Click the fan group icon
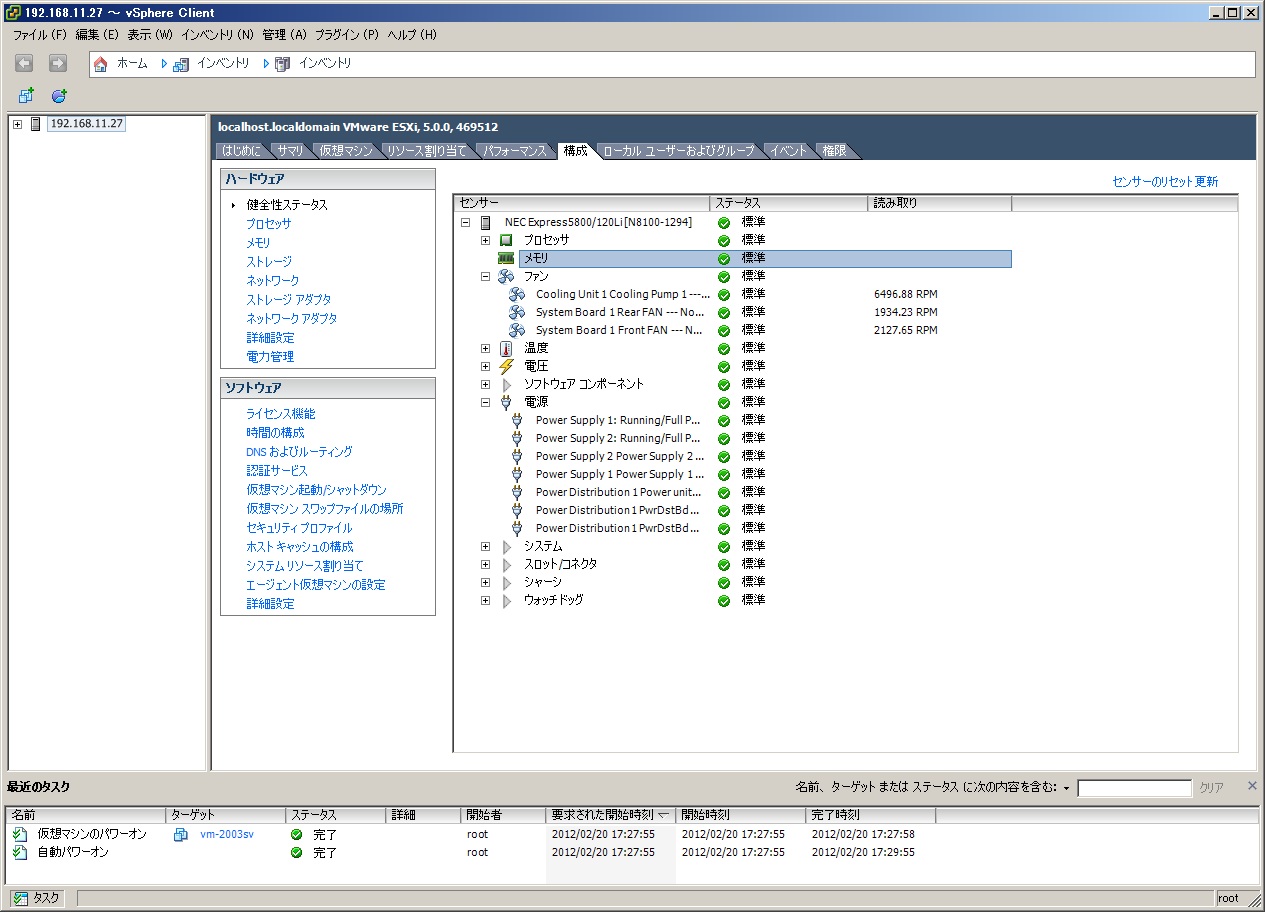The height and width of the screenshot is (912, 1265). click(x=506, y=276)
